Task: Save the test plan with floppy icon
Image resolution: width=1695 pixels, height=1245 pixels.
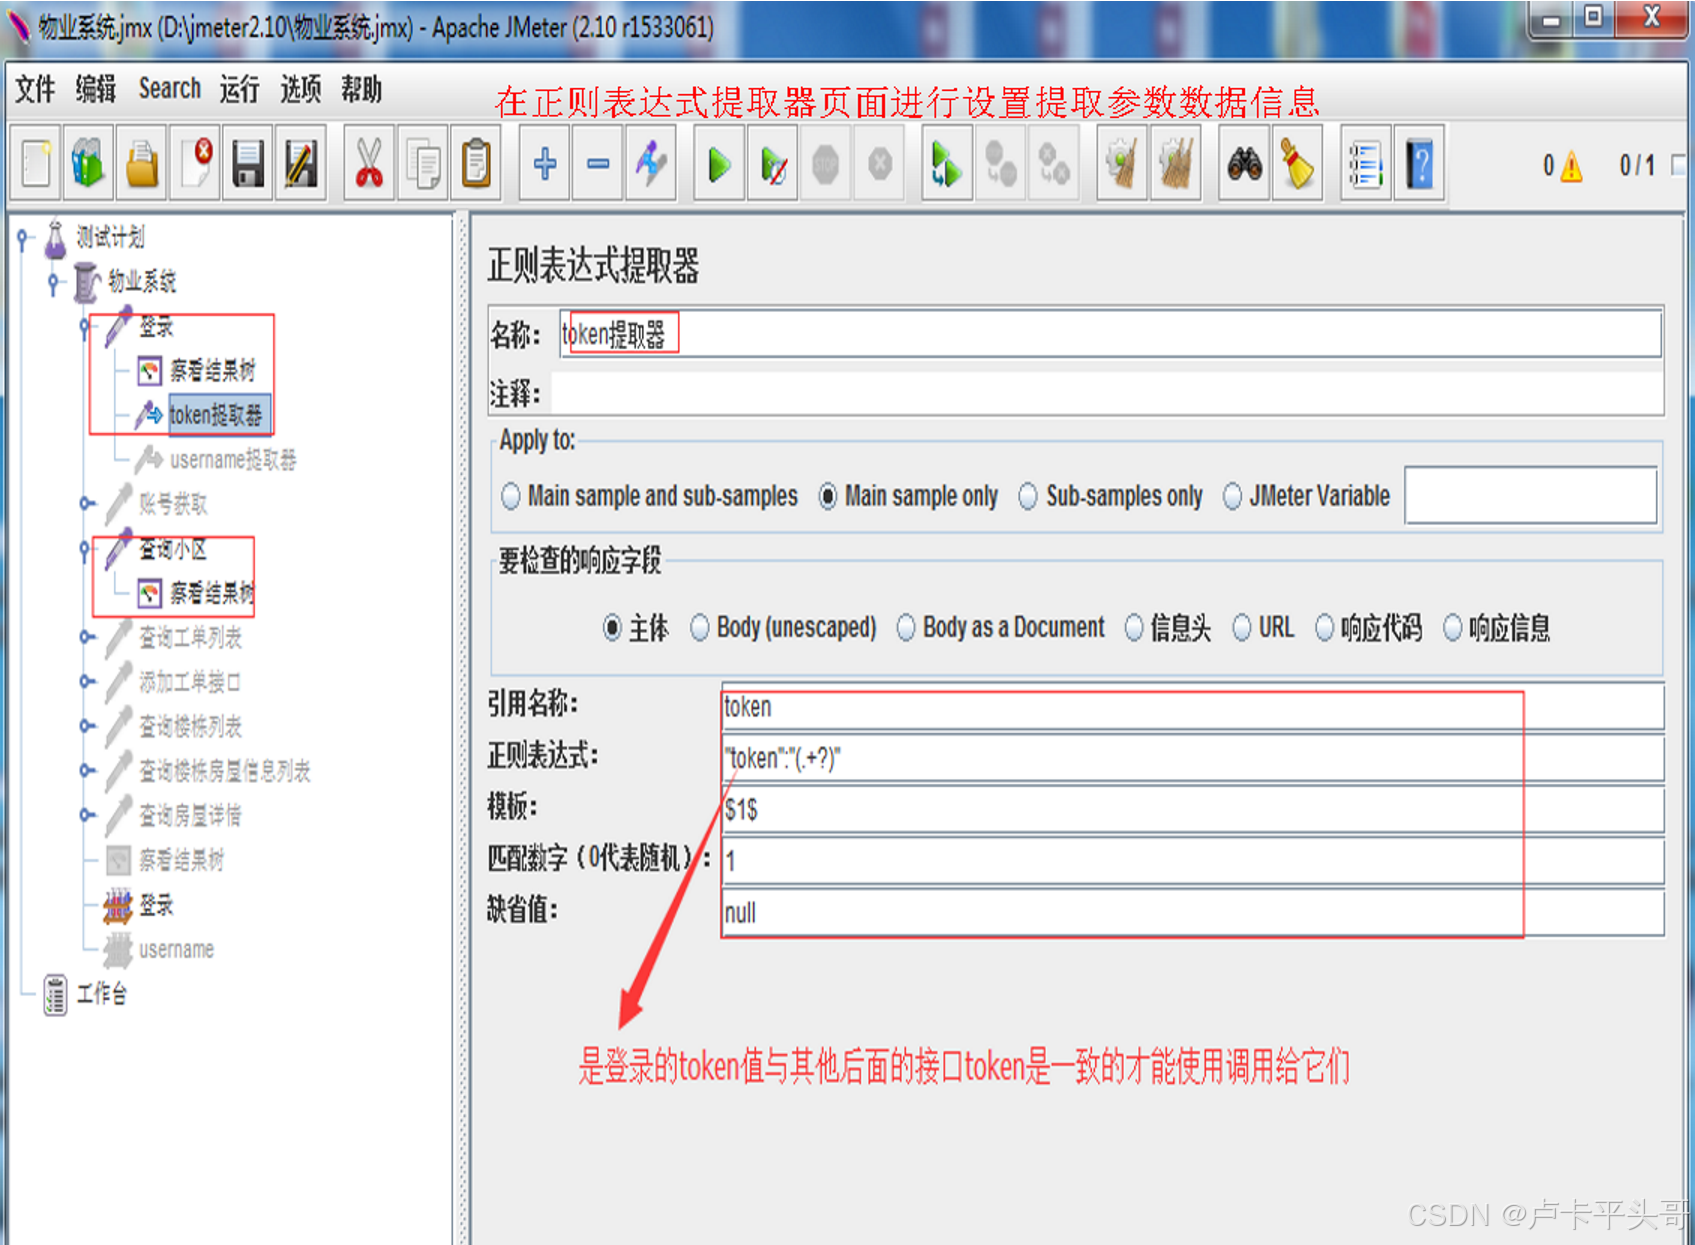Action: click(x=247, y=163)
